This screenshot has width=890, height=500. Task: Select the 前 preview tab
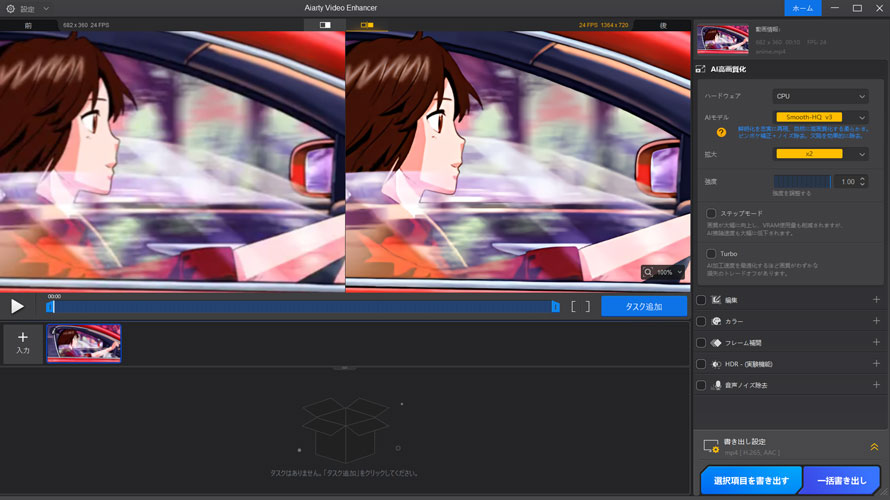point(28,26)
